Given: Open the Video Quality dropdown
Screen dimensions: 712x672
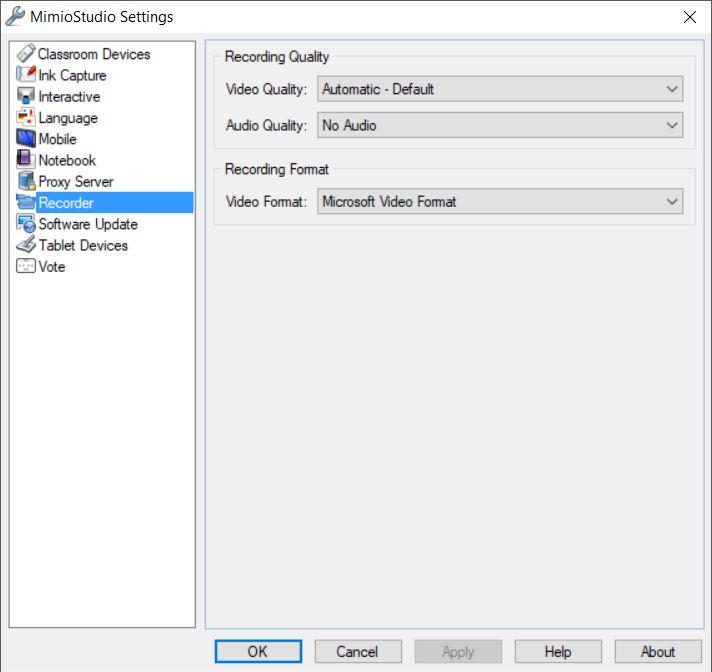Looking at the screenshot, I should [500, 89].
